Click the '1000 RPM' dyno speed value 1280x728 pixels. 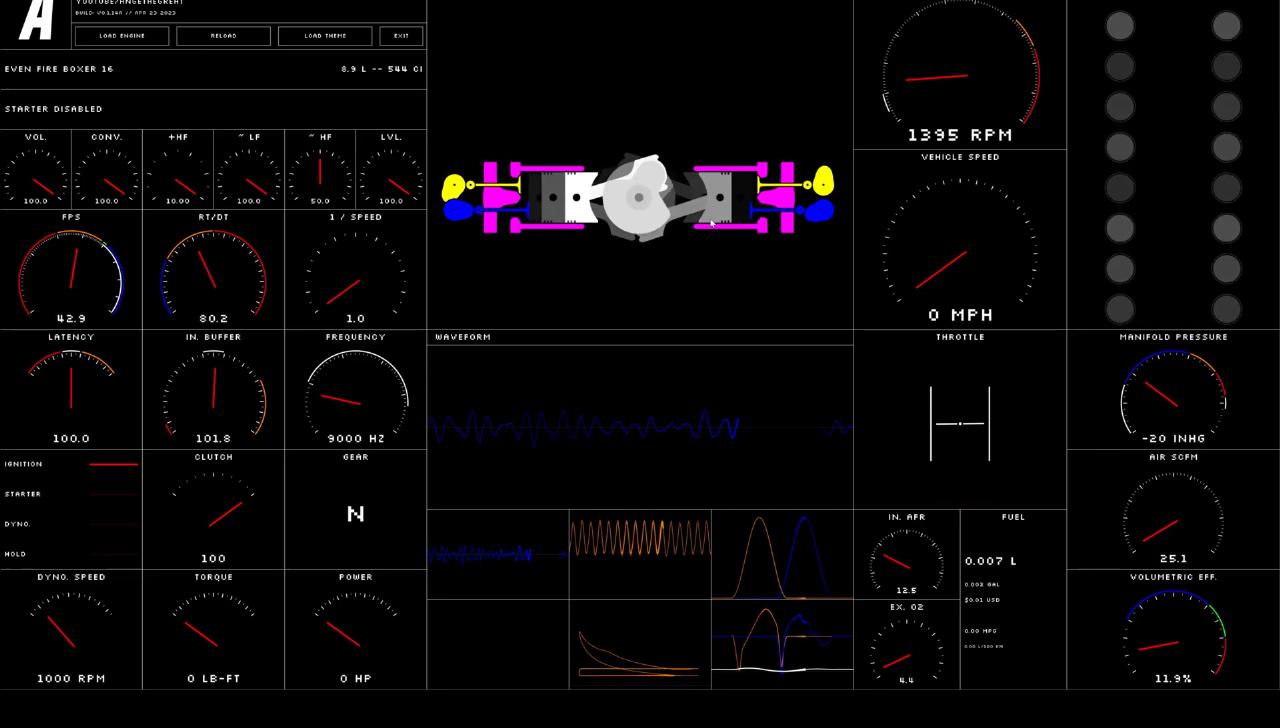coord(71,678)
